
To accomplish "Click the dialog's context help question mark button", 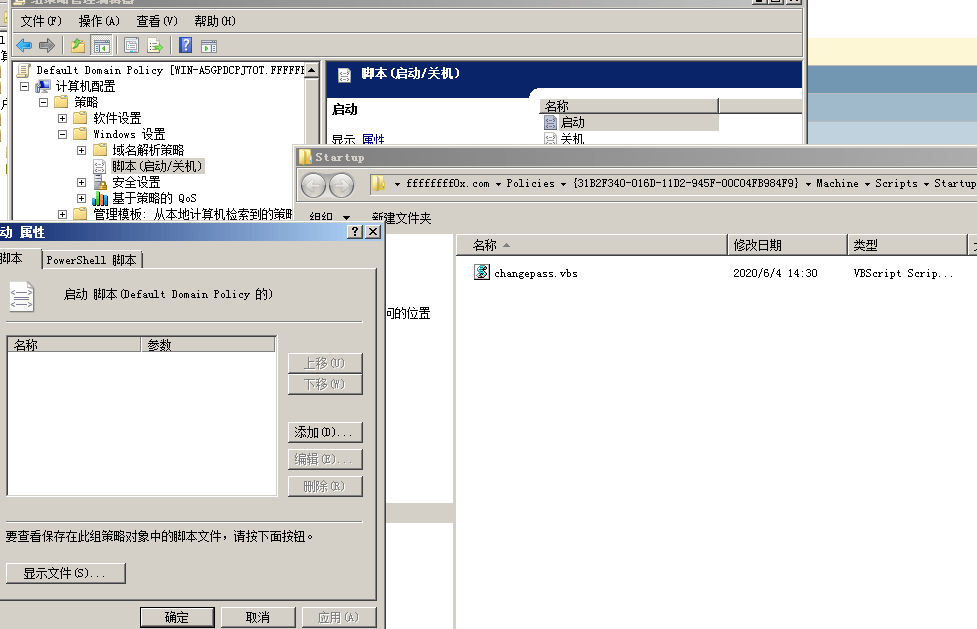I will click(355, 231).
